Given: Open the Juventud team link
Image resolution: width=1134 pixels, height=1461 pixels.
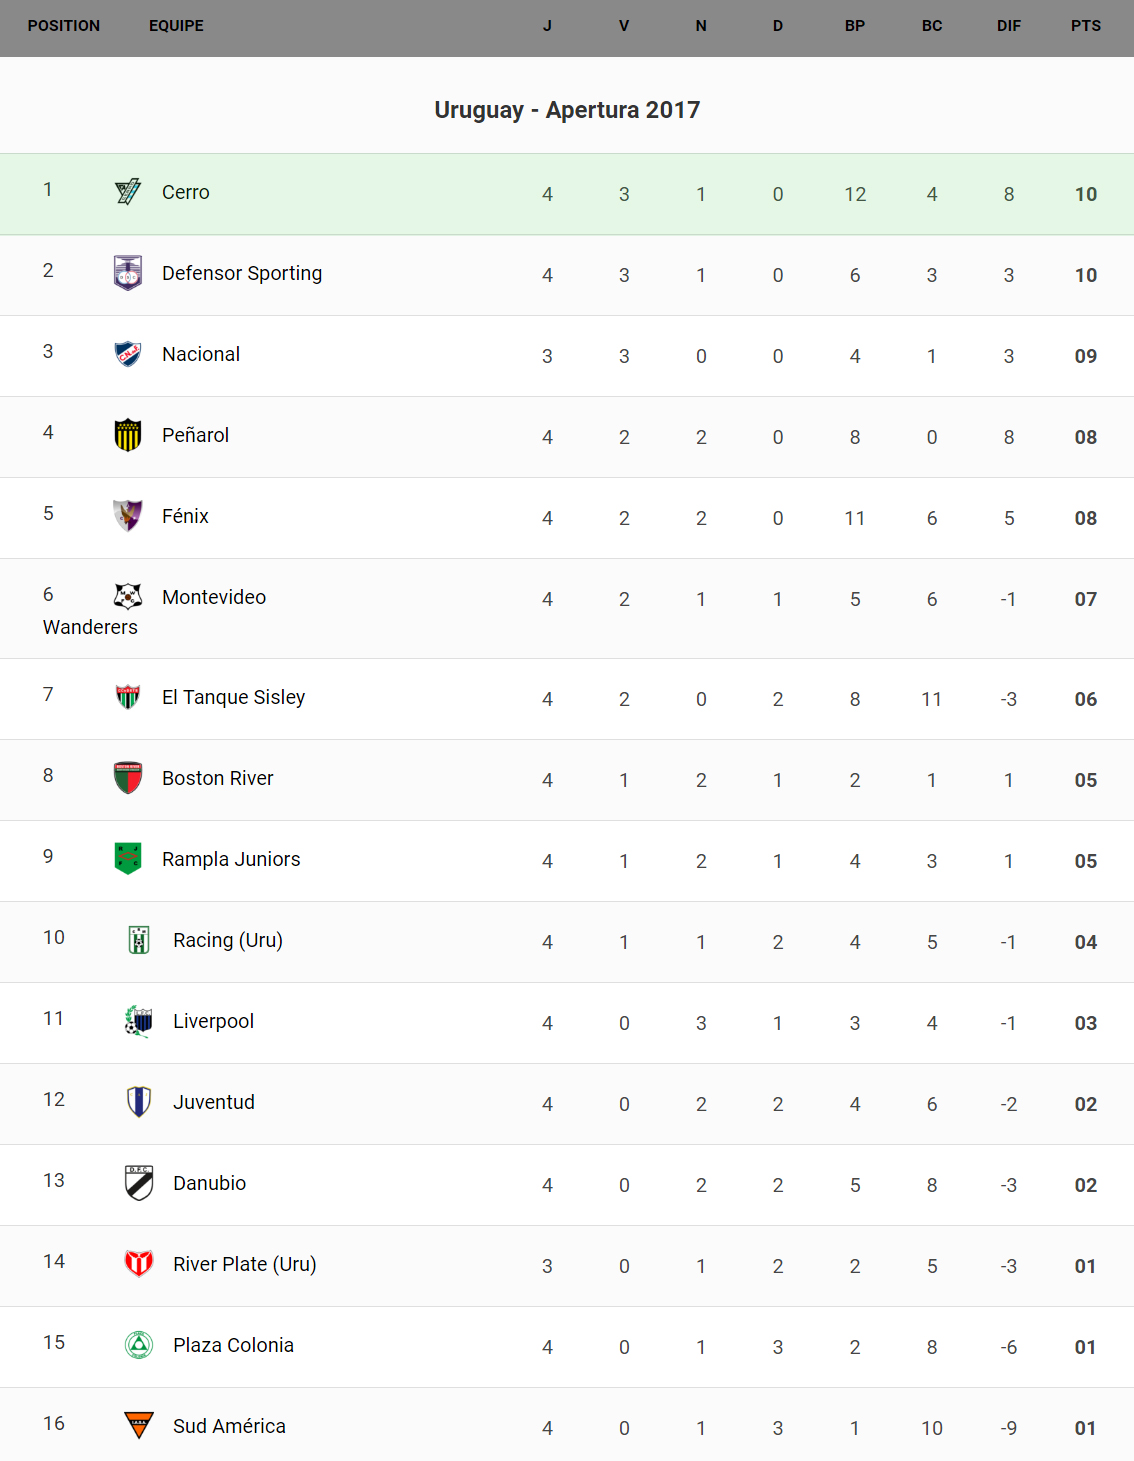Looking at the screenshot, I should click(x=213, y=1102).
